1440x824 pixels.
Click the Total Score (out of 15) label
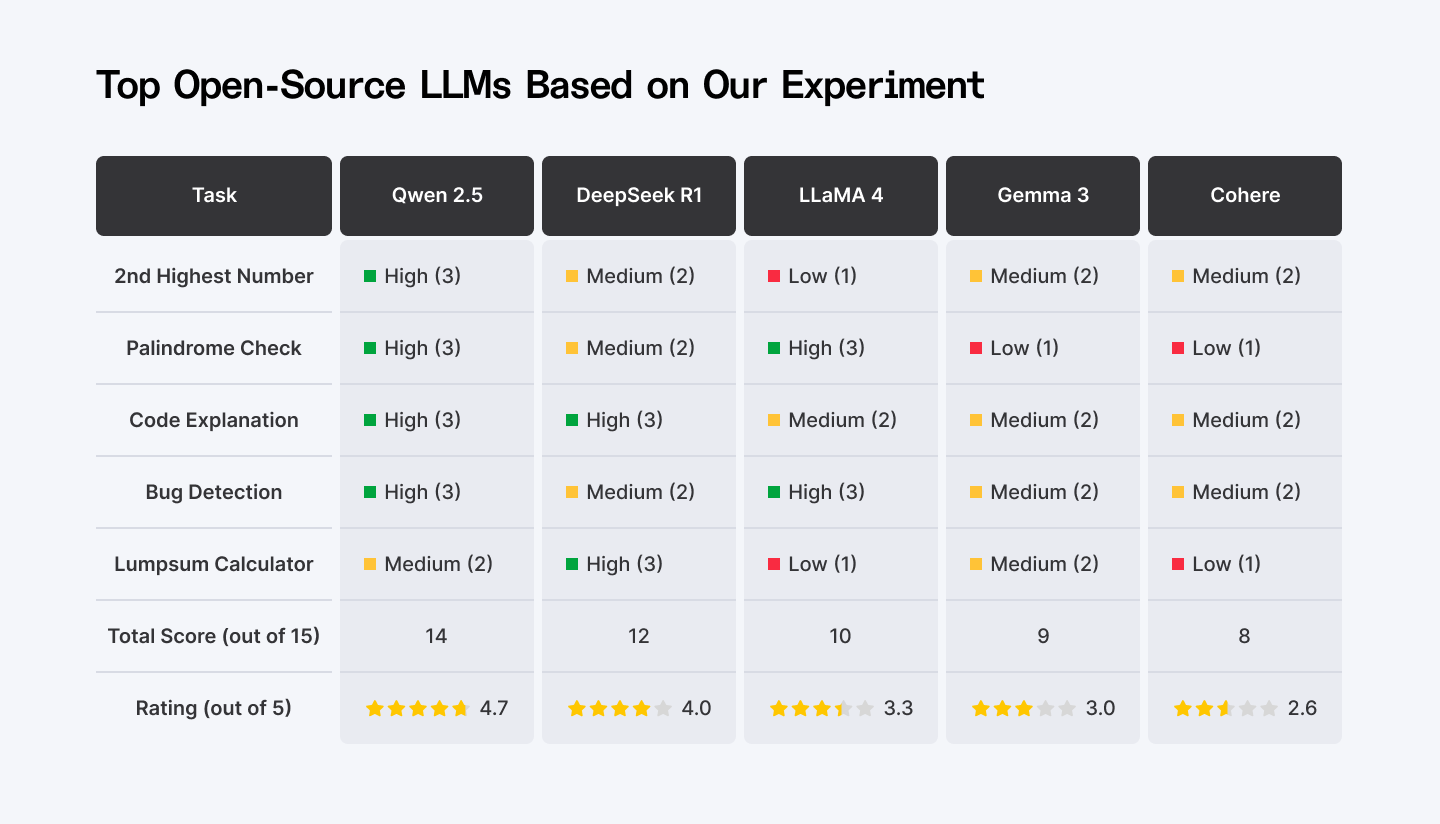coord(214,636)
